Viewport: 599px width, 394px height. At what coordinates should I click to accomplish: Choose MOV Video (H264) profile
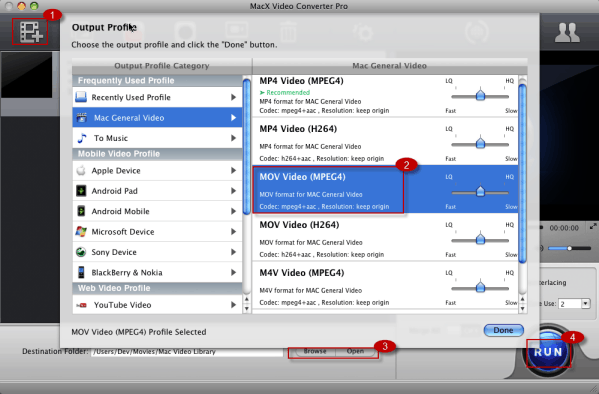(385, 237)
